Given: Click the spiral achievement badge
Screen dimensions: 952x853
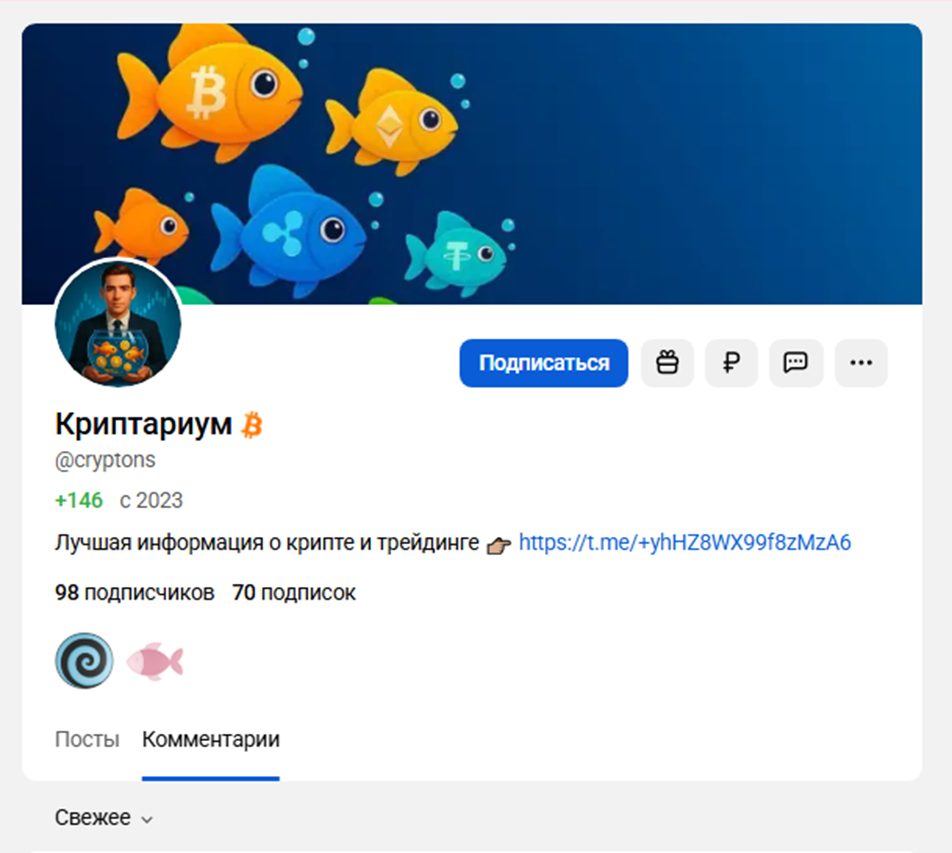Looking at the screenshot, I should click(x=84, y=661).
